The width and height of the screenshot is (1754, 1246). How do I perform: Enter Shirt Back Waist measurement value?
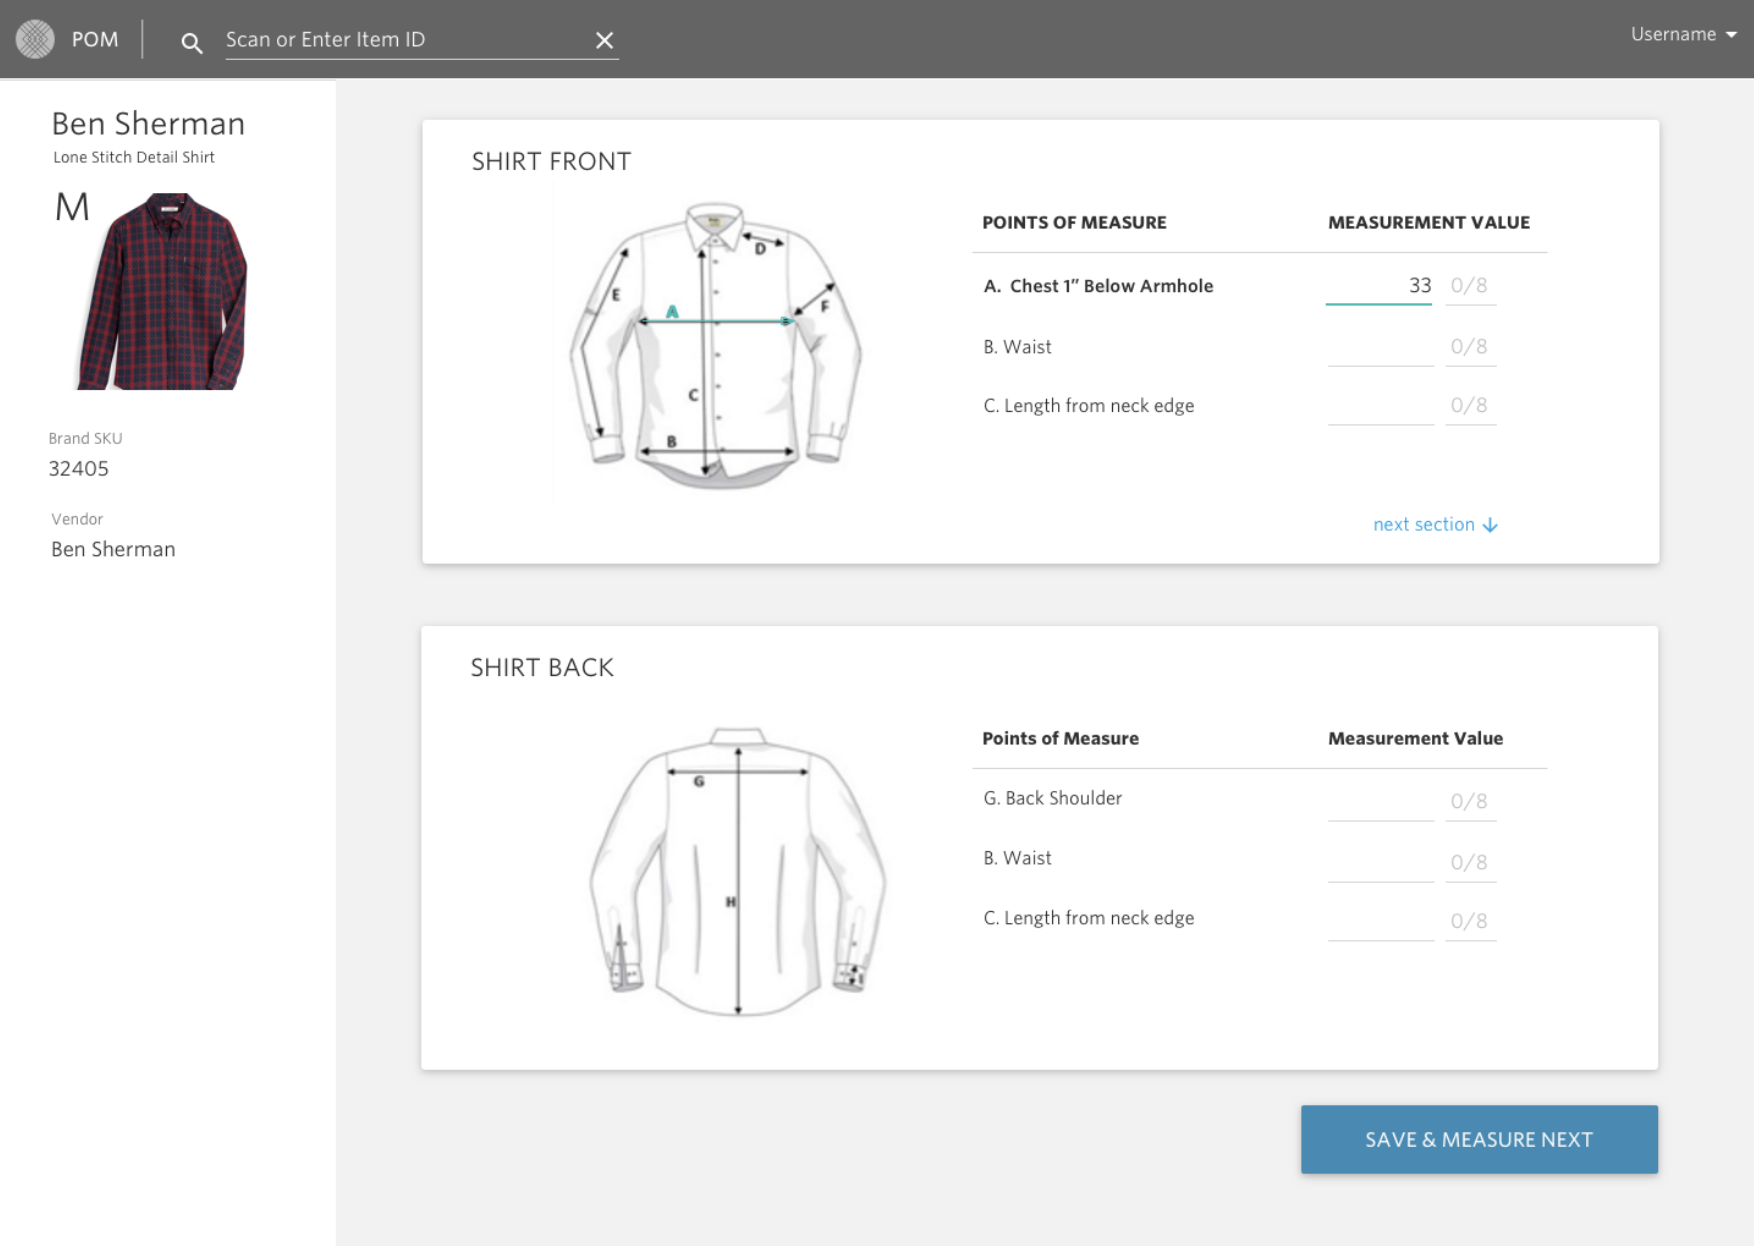pyautogui.click(x=1380, y=862)
